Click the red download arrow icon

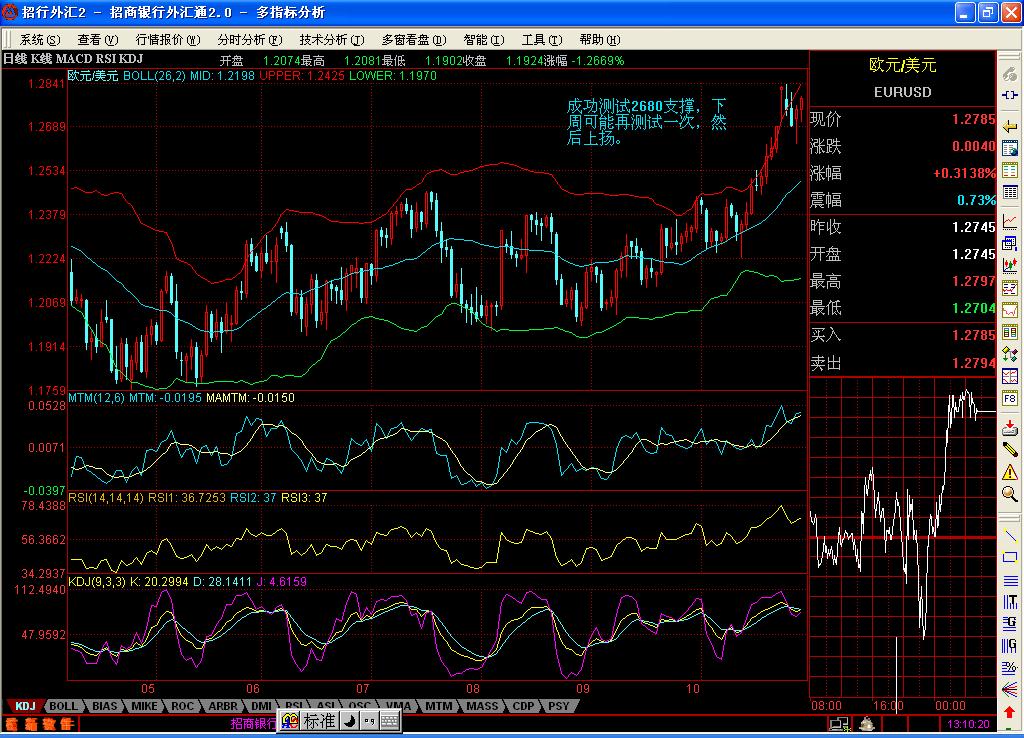tap(1010, 428)
